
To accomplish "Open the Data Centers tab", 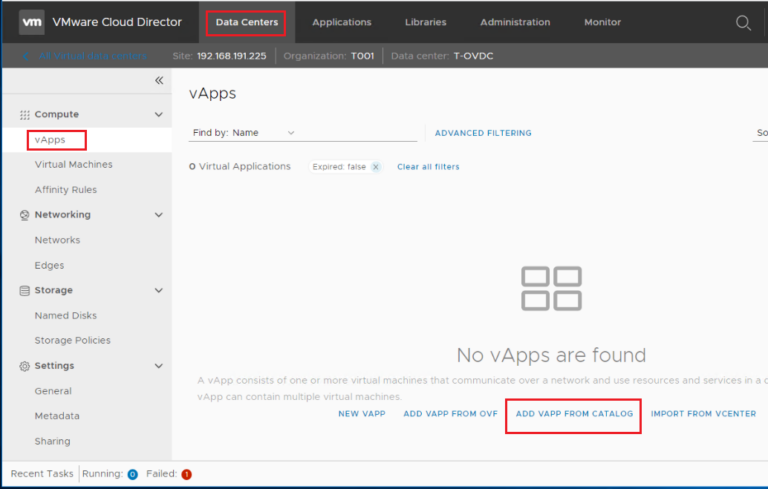I will tap(247, 22).
